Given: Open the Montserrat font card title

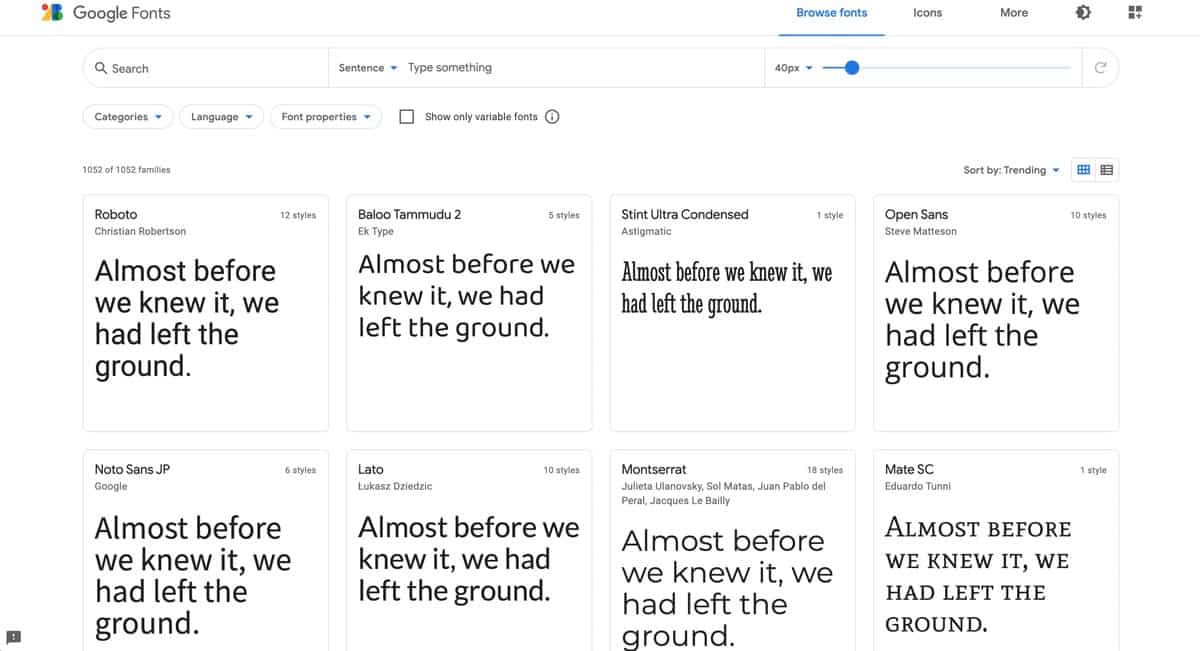Looking at the screenshot, I should 654,469.
